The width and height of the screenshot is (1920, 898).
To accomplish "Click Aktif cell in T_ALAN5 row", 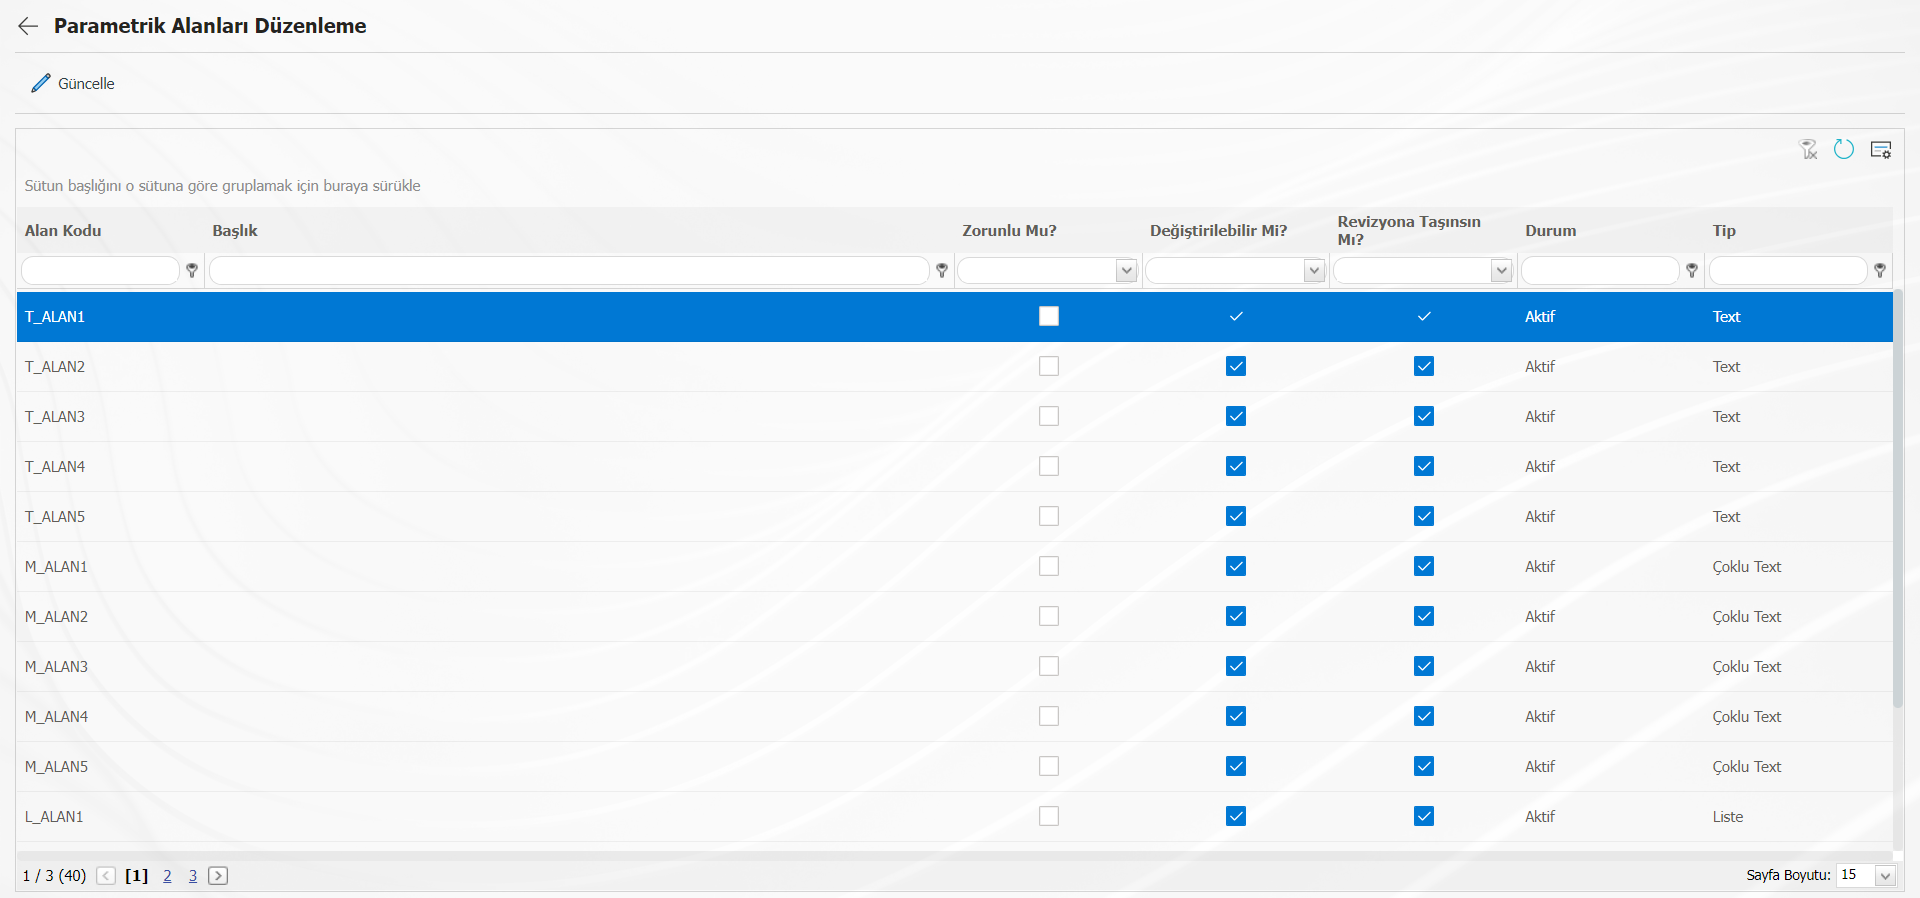I will (1540, 517).
